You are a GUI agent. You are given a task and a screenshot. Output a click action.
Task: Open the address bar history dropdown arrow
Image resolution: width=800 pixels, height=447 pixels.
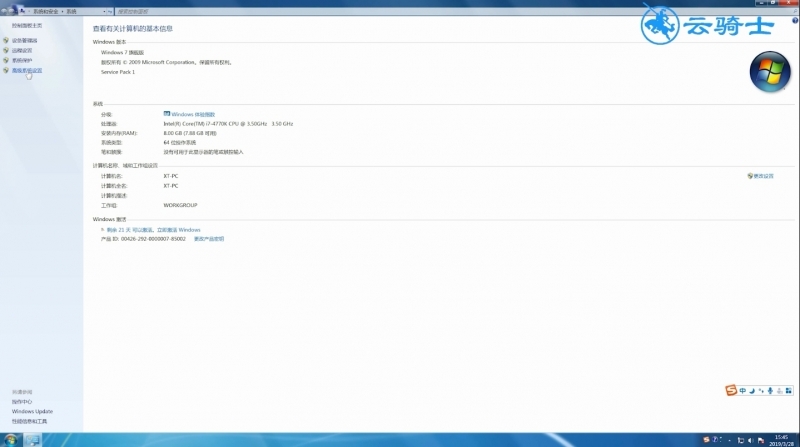tap(104, 11)
